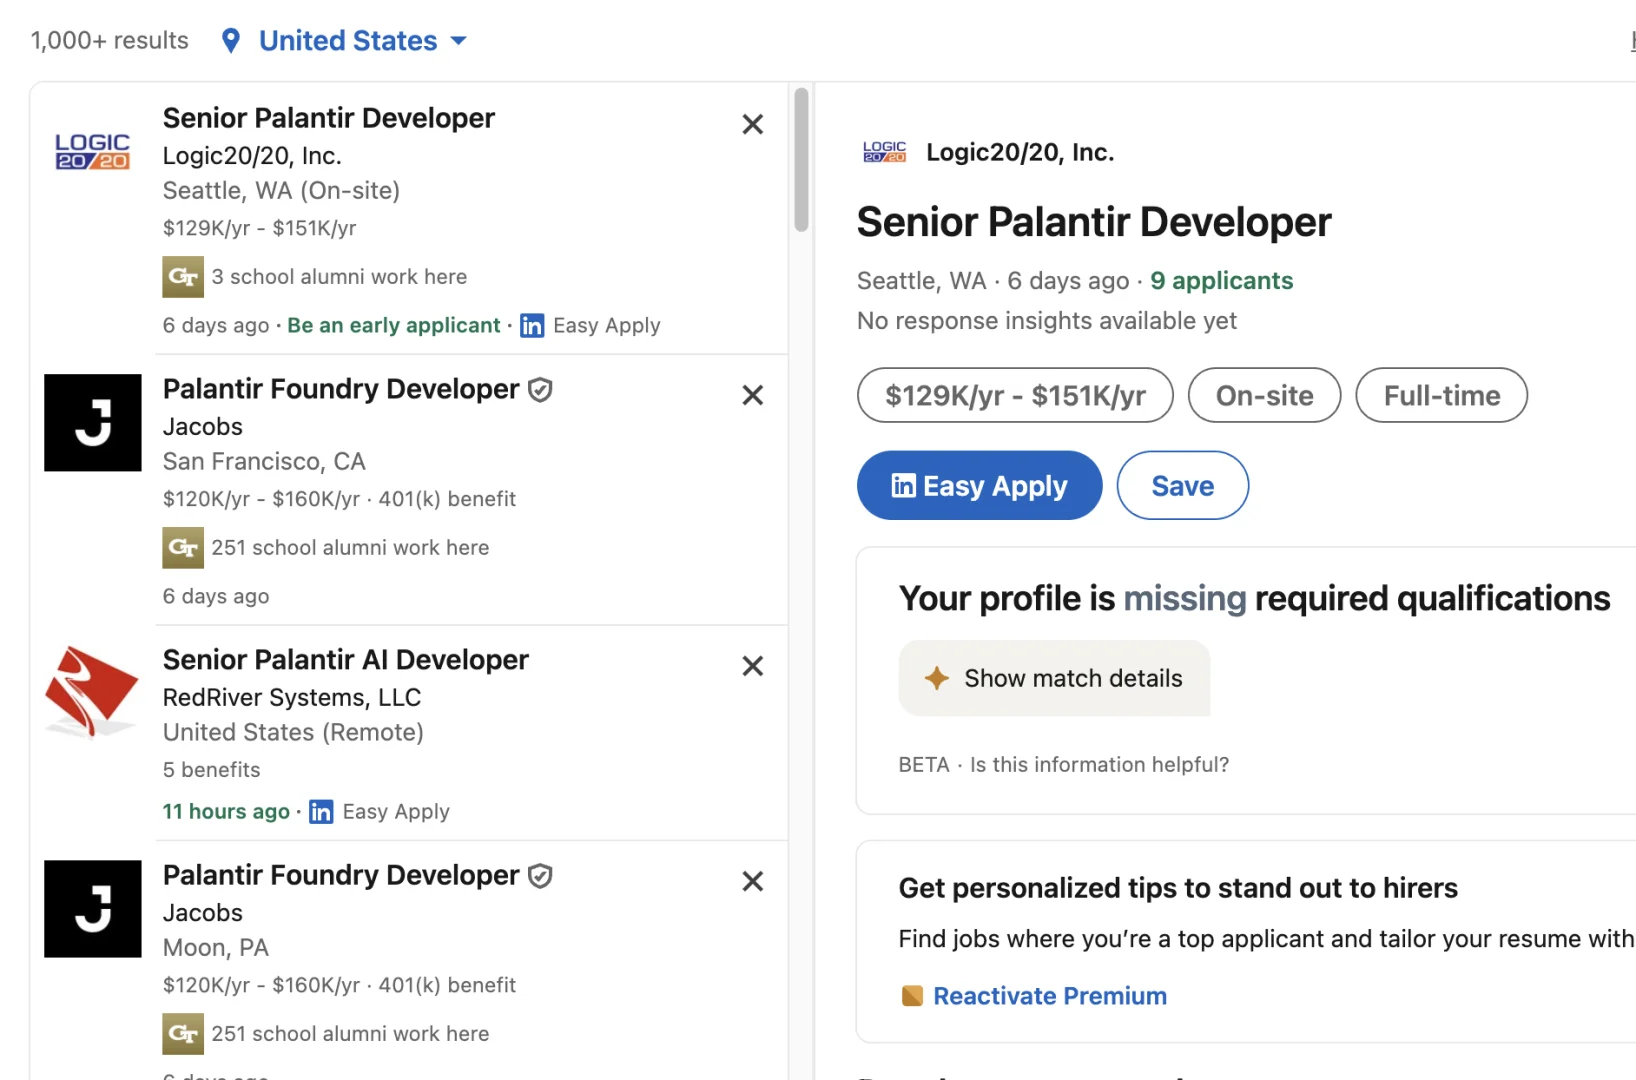Click 'Be an early applicant' text

(x=394, y=326)
